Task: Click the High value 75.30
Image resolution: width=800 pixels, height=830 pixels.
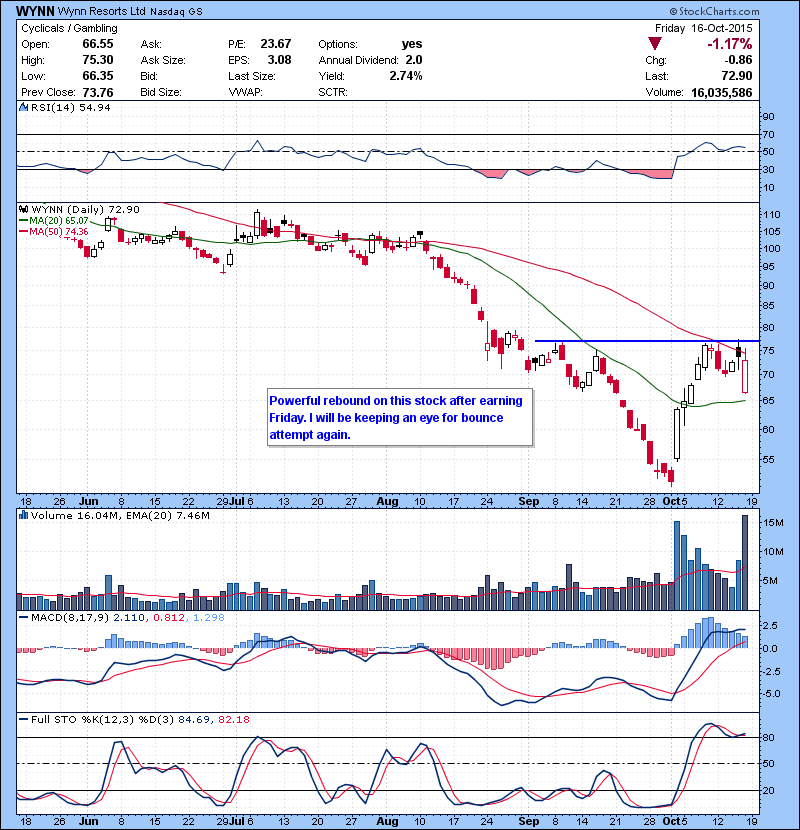Action: (98, 60)
